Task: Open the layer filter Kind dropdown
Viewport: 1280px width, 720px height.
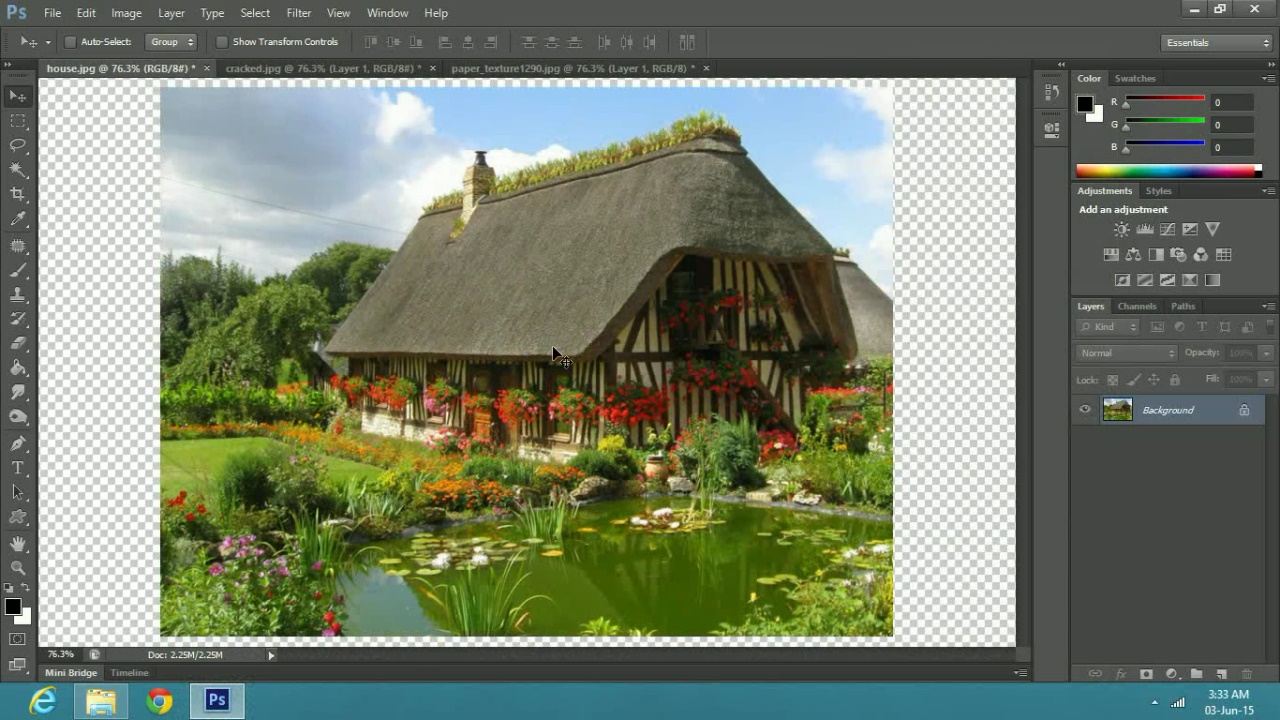Action: [1108, 327]
